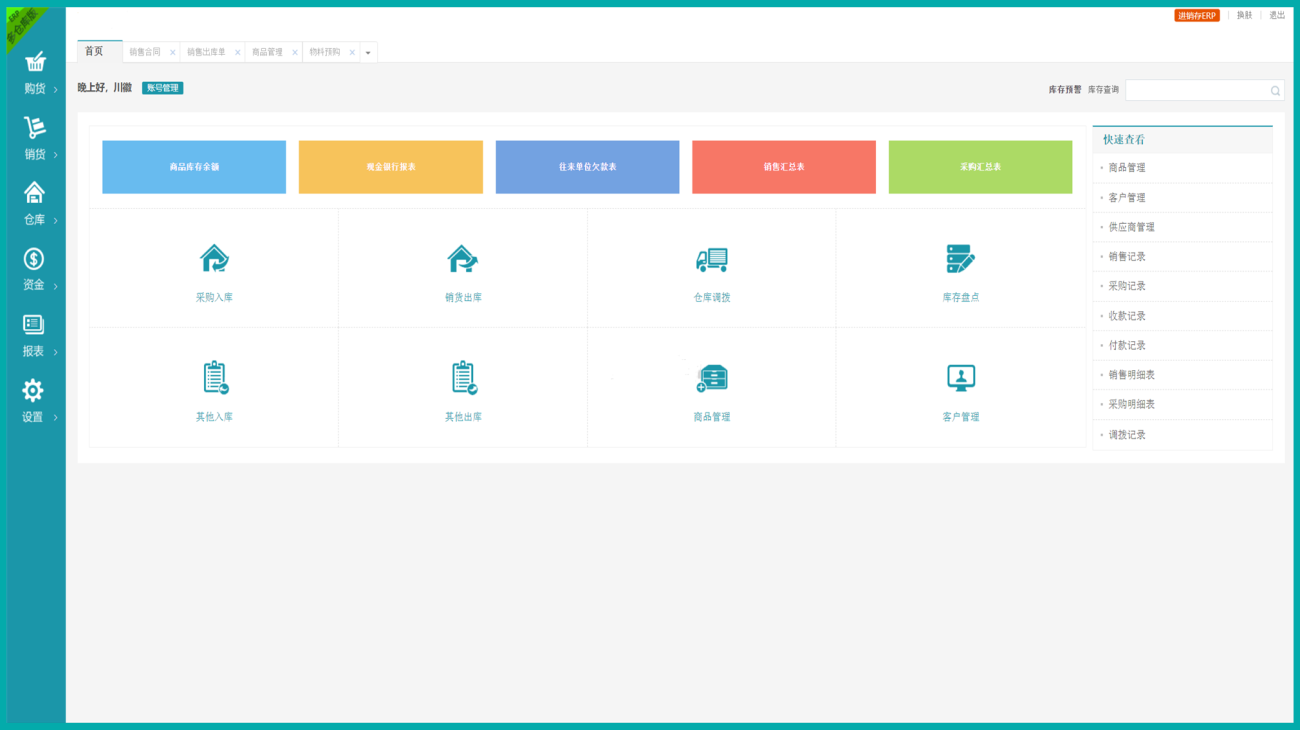This screenshot has width=1300, height=730.
Task: Click the orange 进销存ERP badge
Action: coord(1197,16)
